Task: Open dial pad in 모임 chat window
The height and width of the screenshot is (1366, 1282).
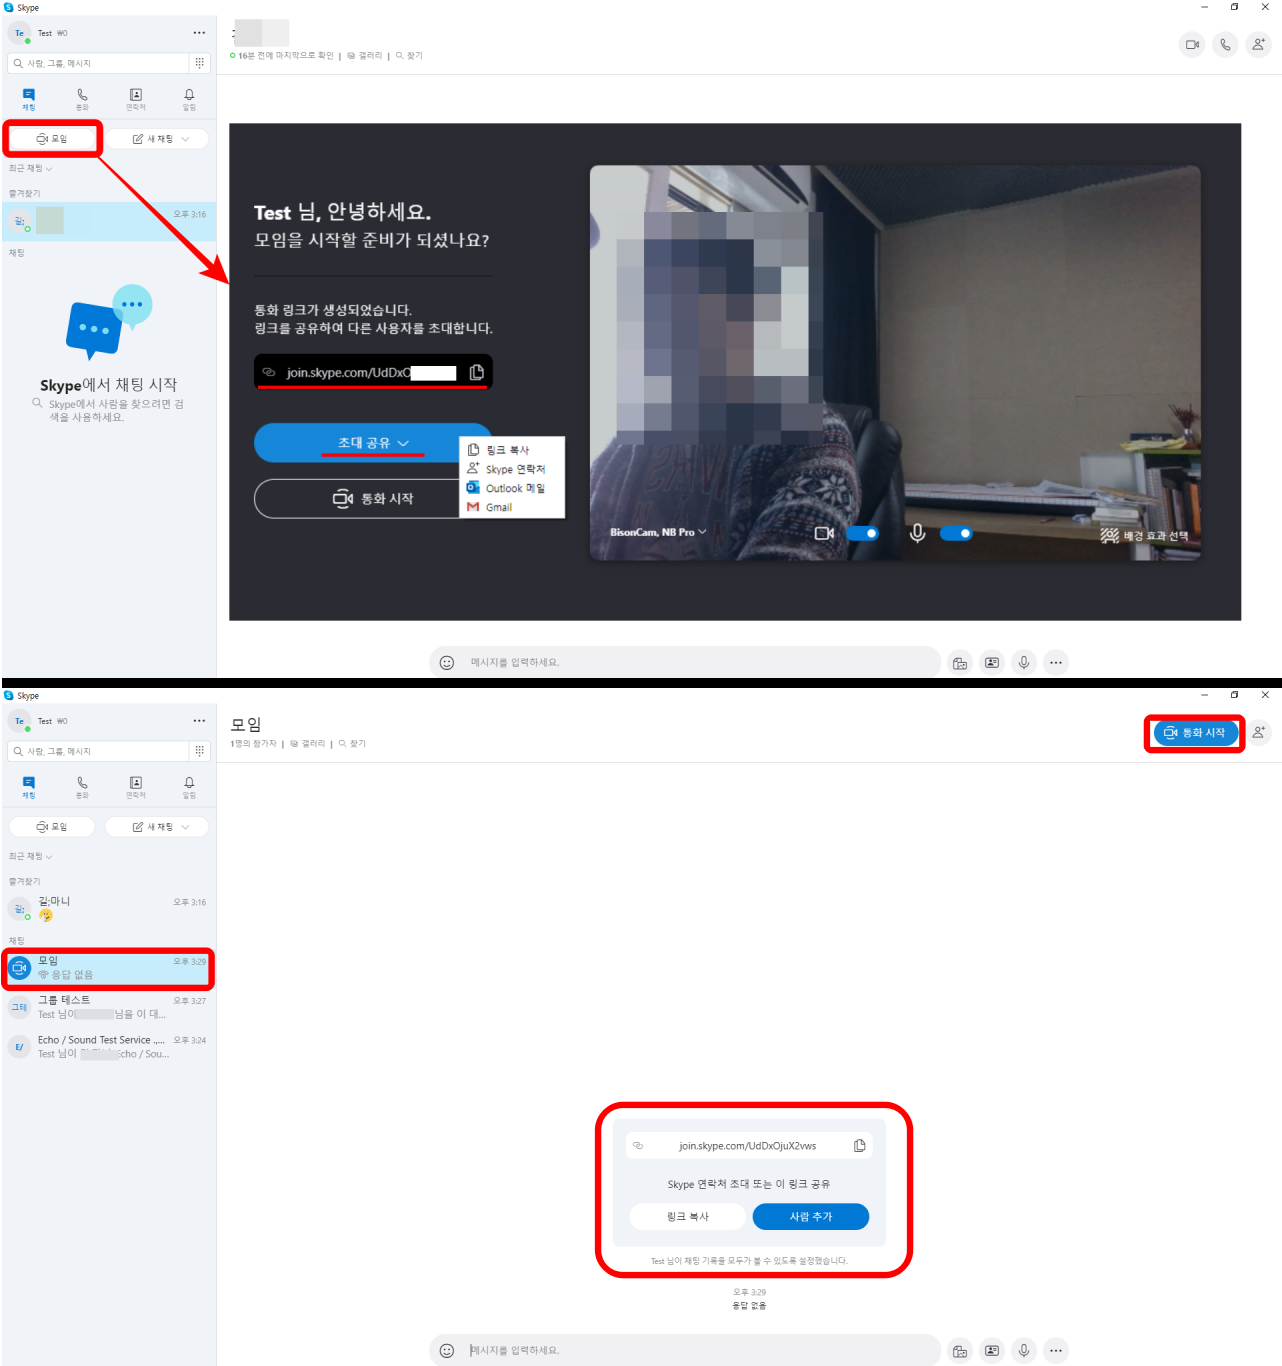Action: (x=200, y=751)
